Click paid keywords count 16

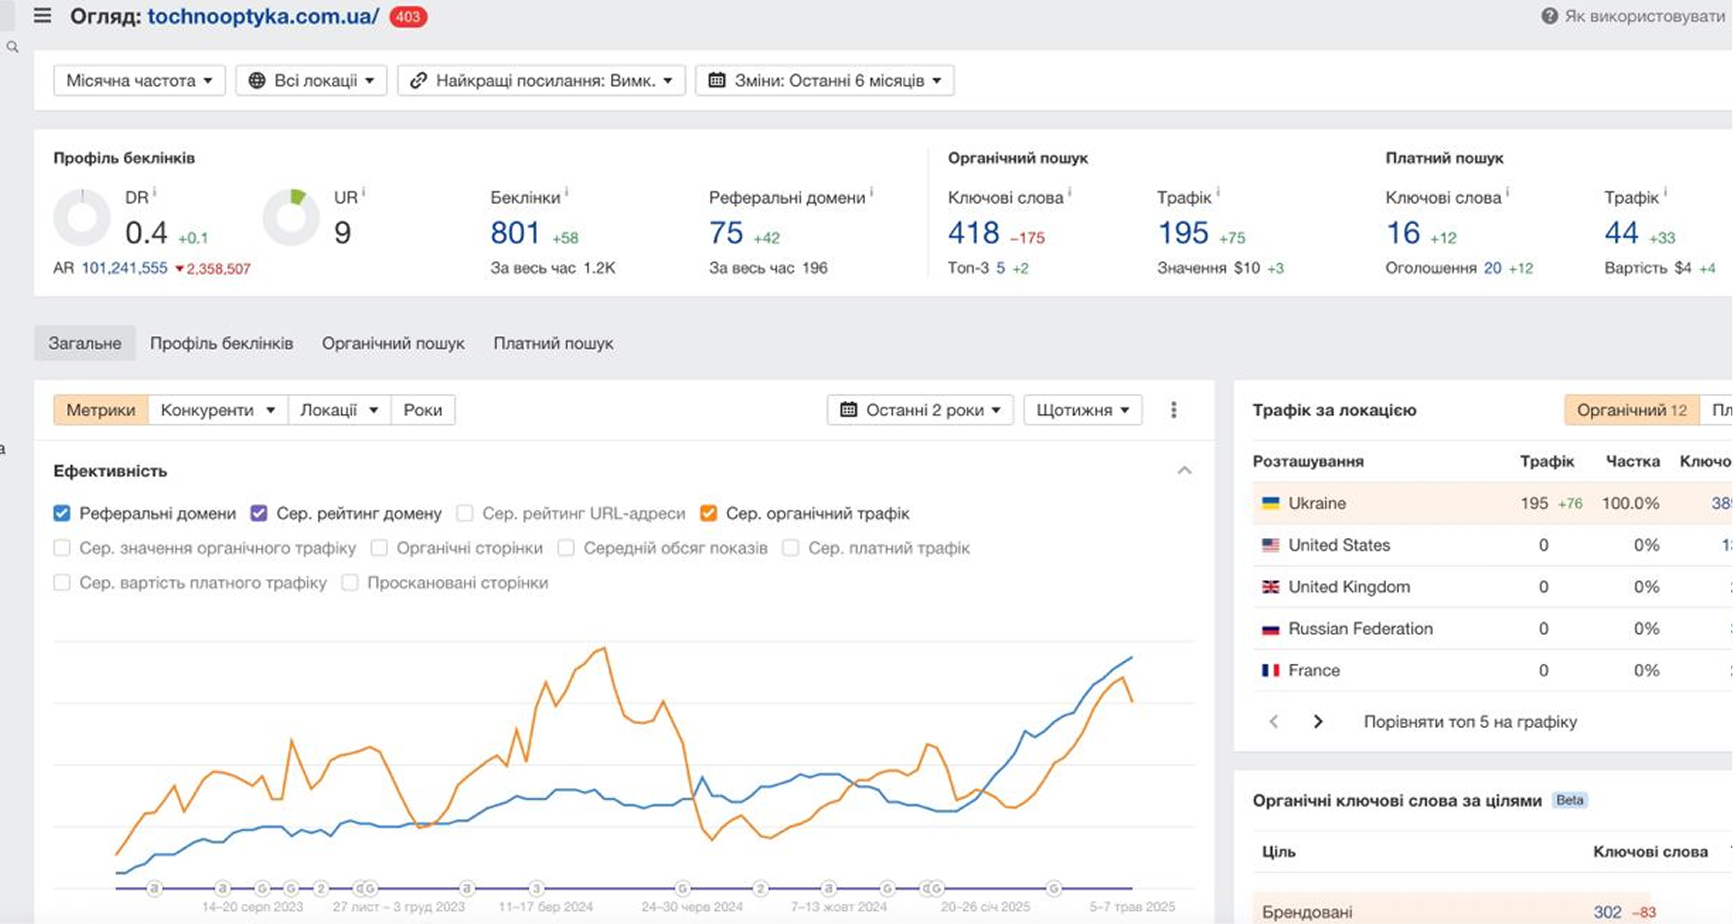(x=1403, y=233)
